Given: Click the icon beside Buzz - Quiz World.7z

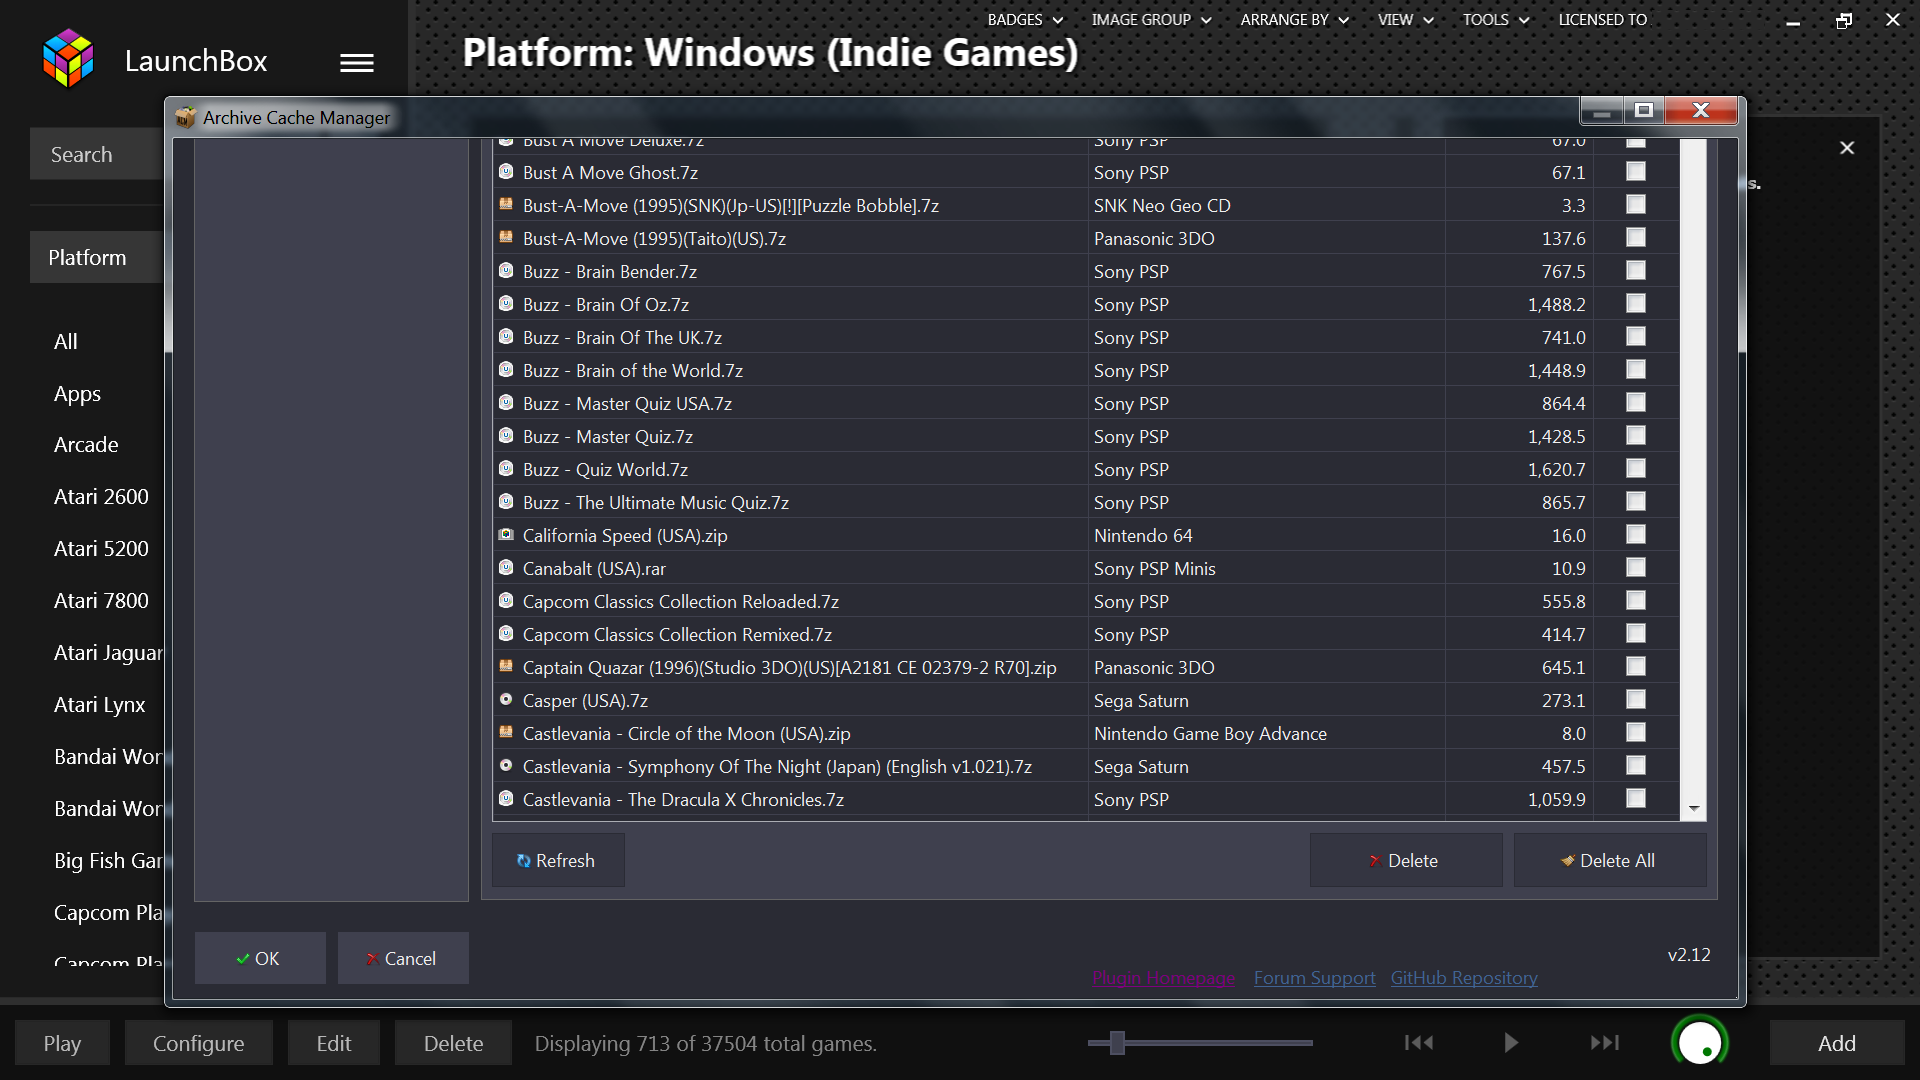Looking at the screenshot, I should [x=506, y=469].
